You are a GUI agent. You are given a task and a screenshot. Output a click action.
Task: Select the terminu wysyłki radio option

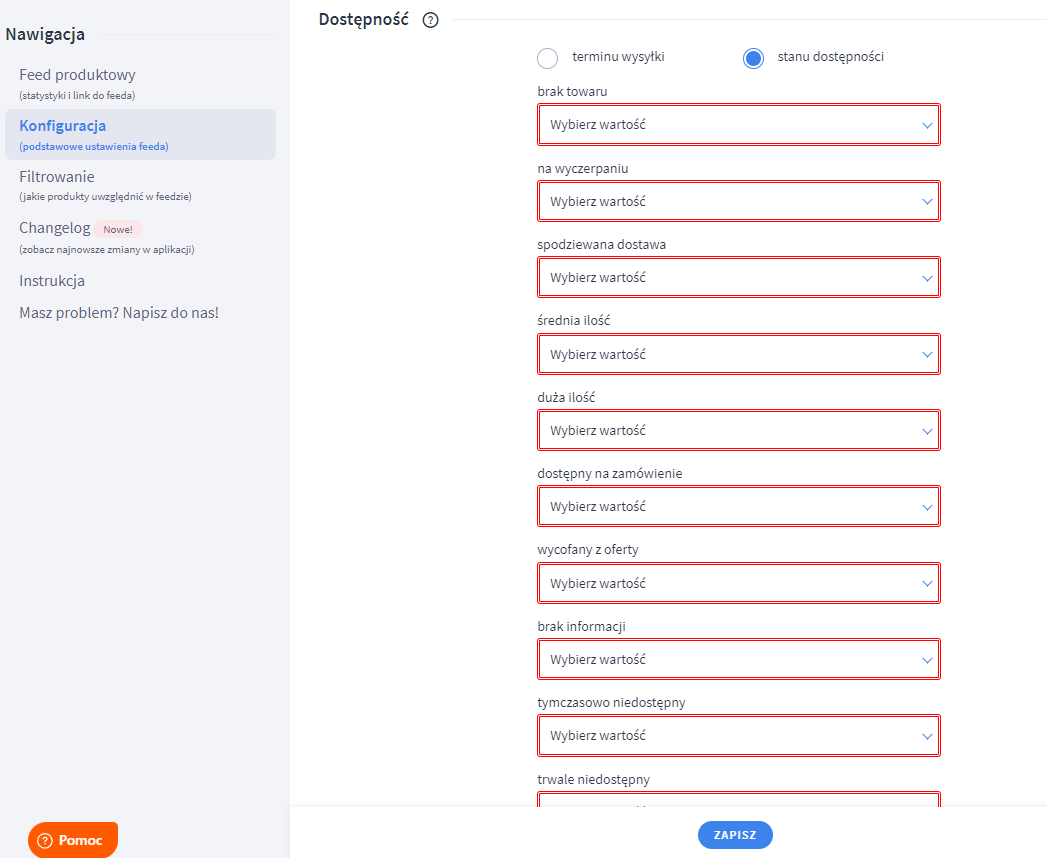[x=548, y=58]
